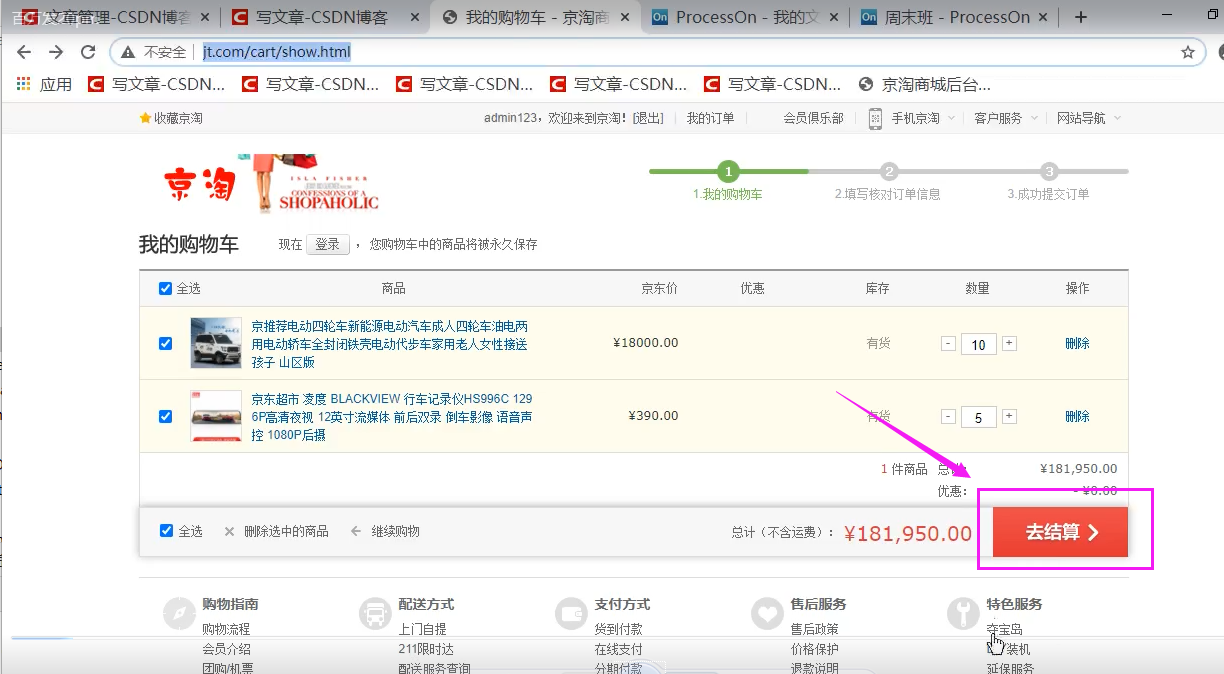Decrease quantity of the ¥18000.00 electric car
This screenshot has height=674, width=1224.
(x=948, y=344)
